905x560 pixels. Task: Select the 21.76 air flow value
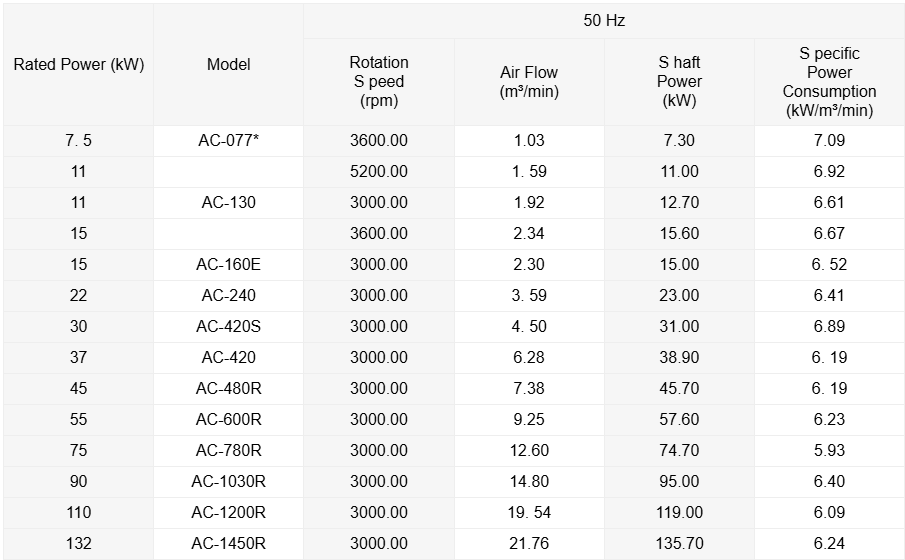click(x=529, y=544)
